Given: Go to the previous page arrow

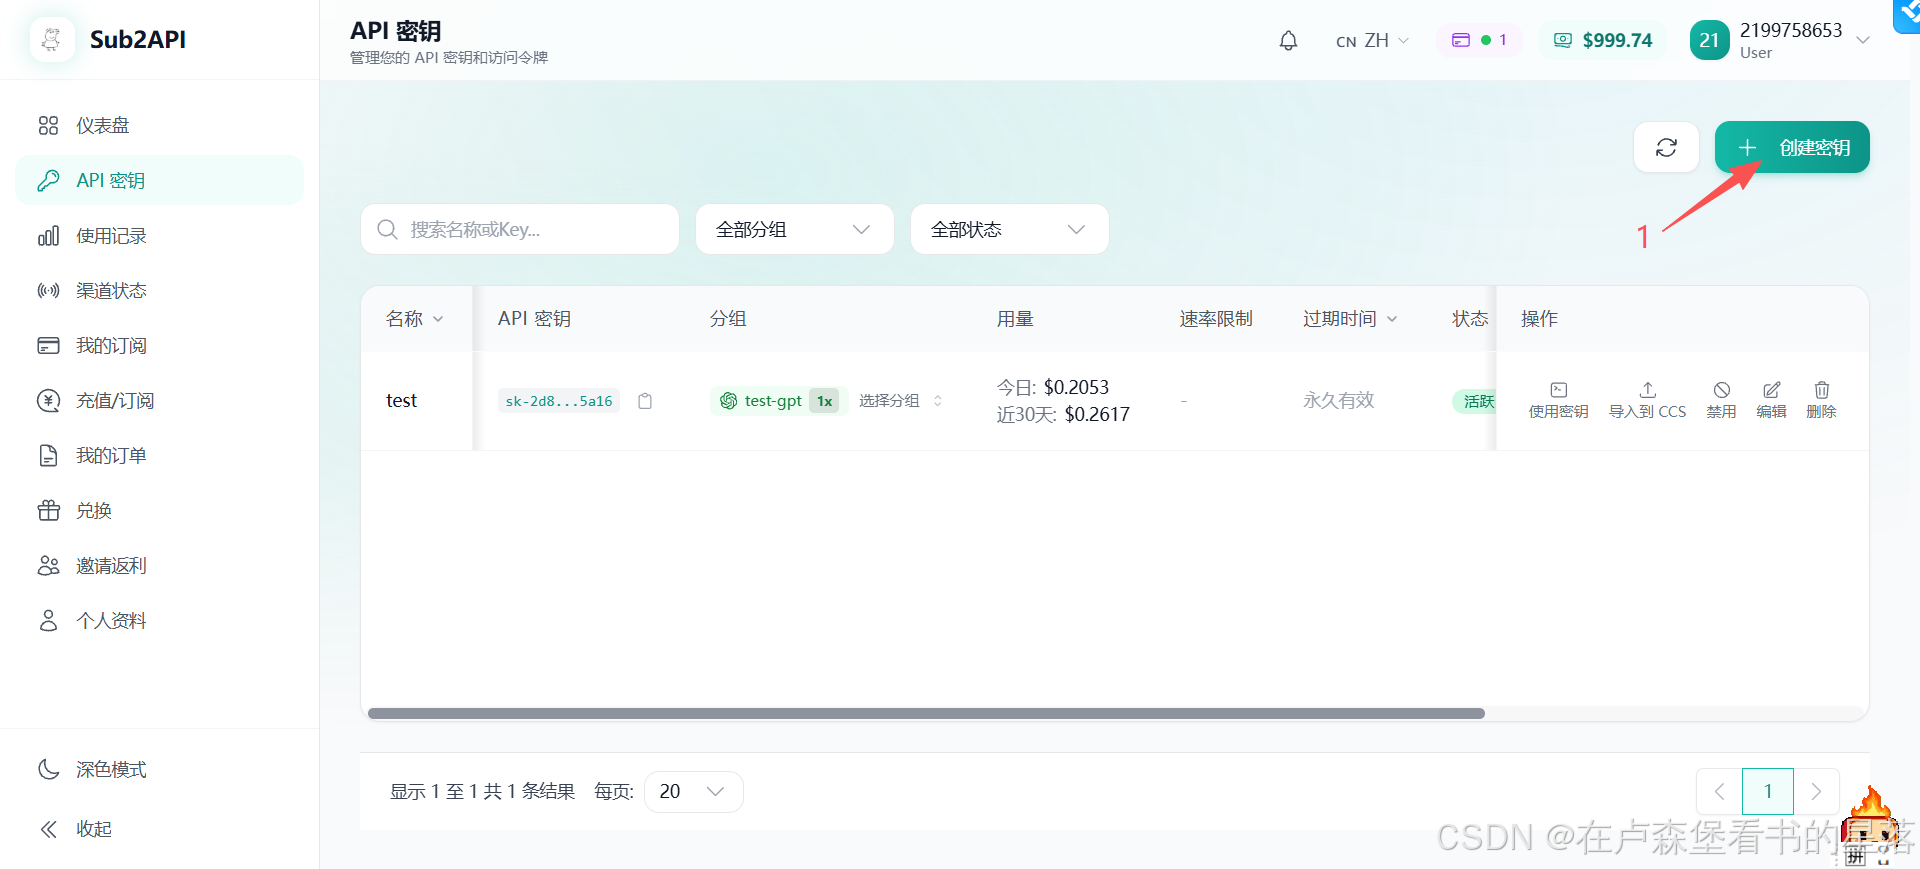Looking at the screenshot, I should tap(1719, 792).
